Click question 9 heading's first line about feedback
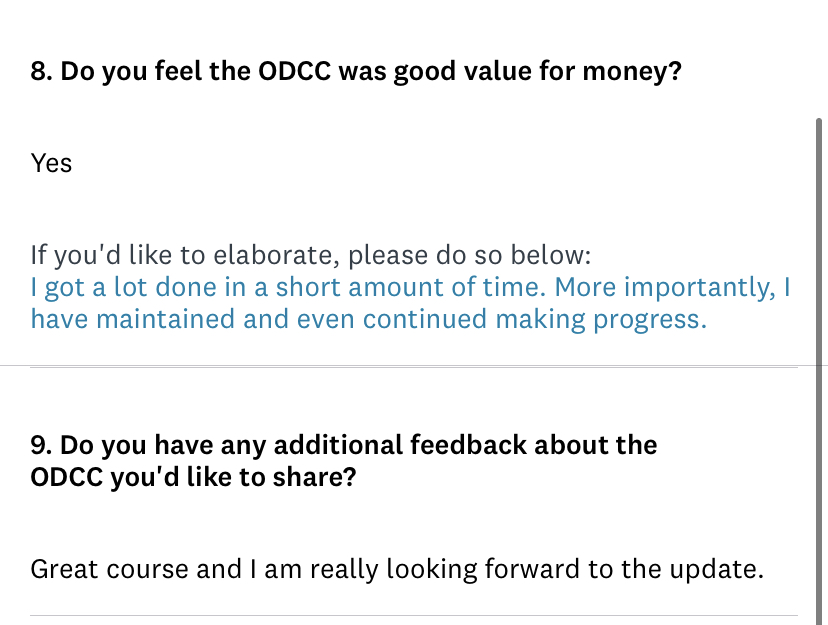Image resolution: width=828 pixels, height=625 pixels. [344, 444]
